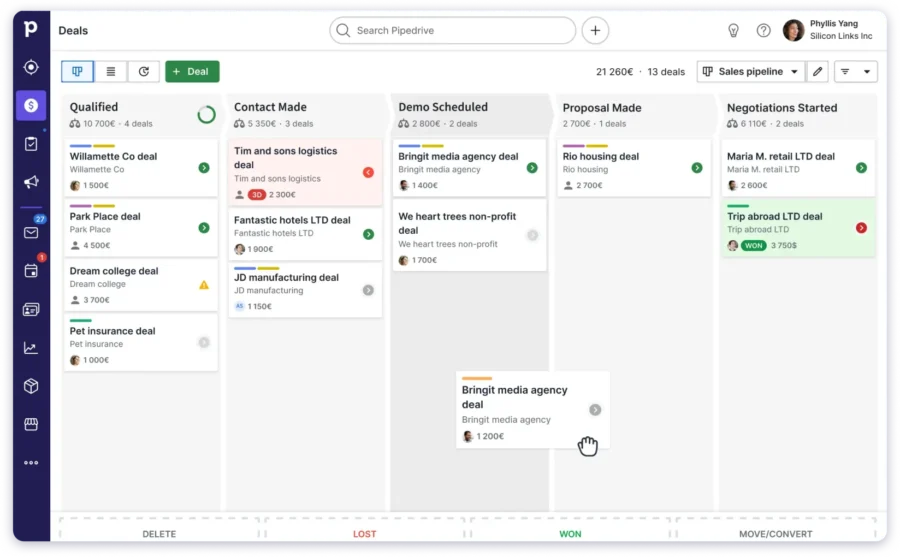The width and height of the screenshot is (900, 557).
Task: Open Insights chart icon in sidebar
Action: 31,347
